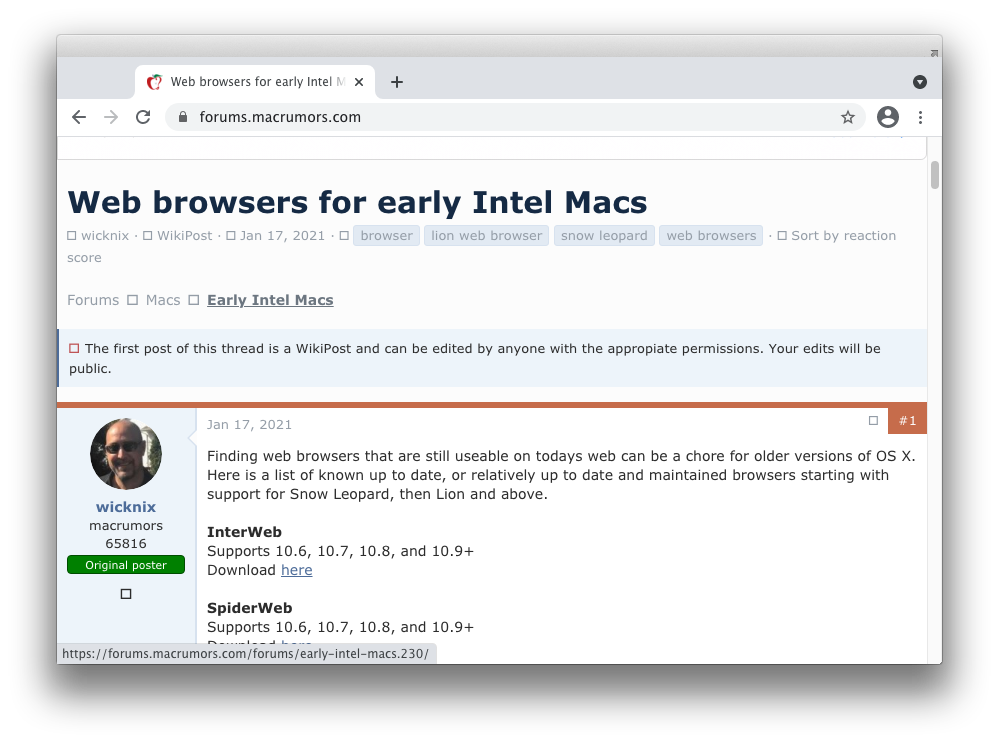Reload the page with the refresh icon
Viewport: 999px width, 743px height.
tap(143, 117)
